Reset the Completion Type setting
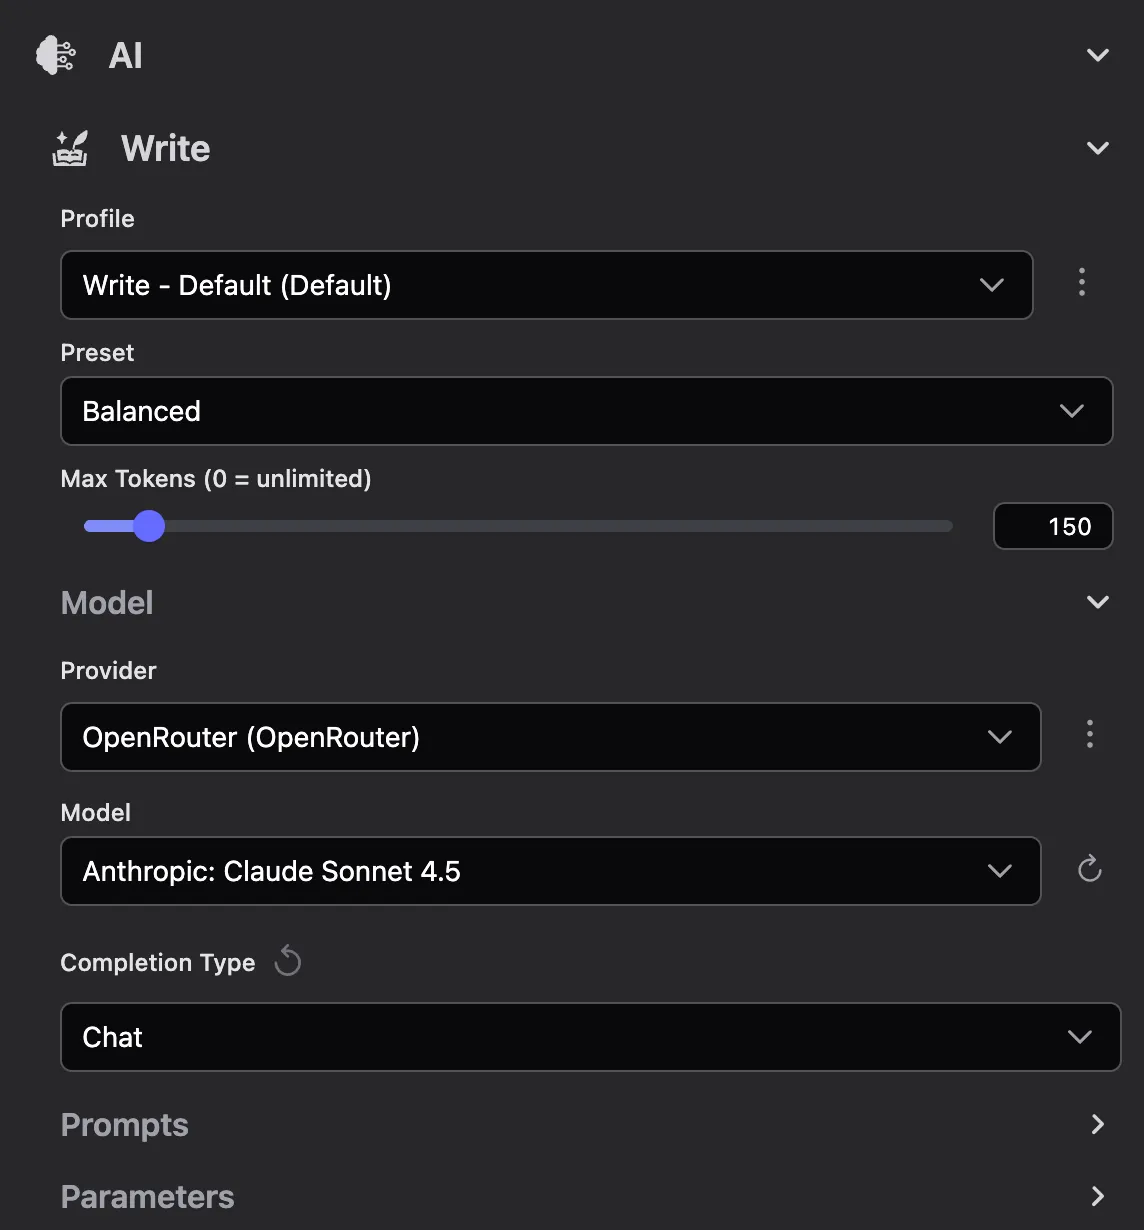 [288, 960]
